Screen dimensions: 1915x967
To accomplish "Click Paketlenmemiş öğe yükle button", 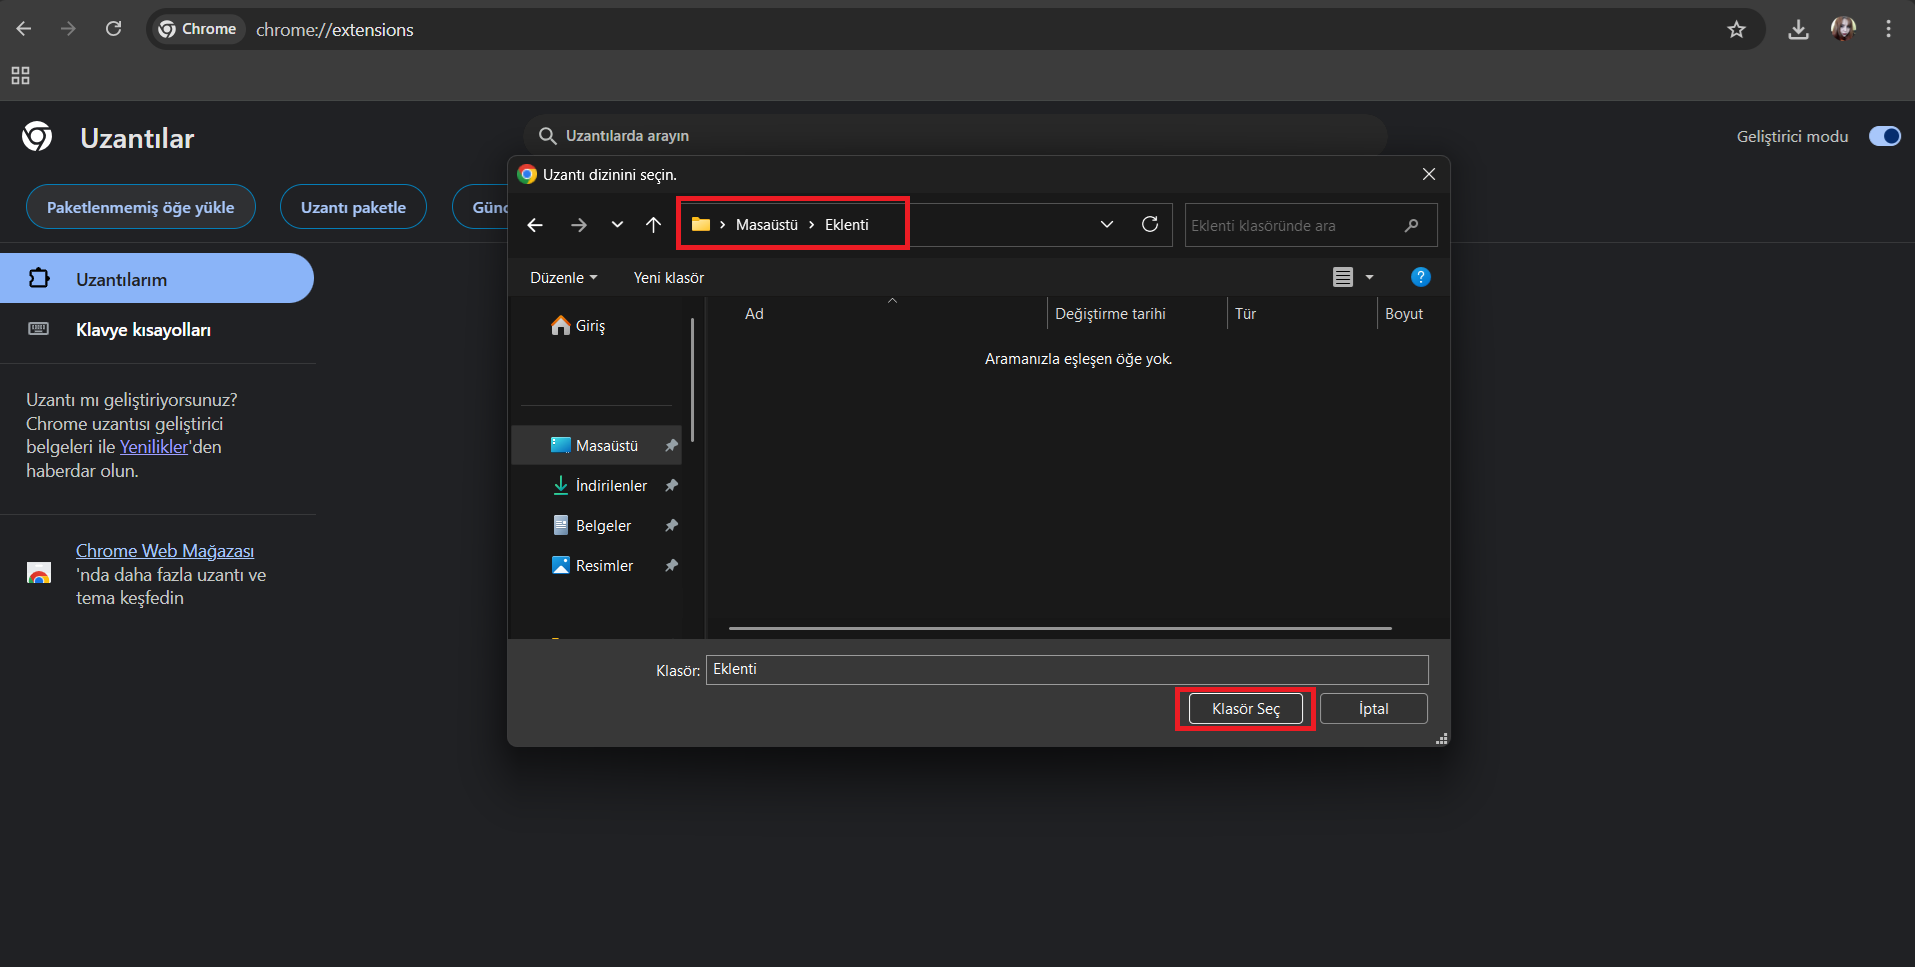I will pyautogui.click(x=141, y=207).
